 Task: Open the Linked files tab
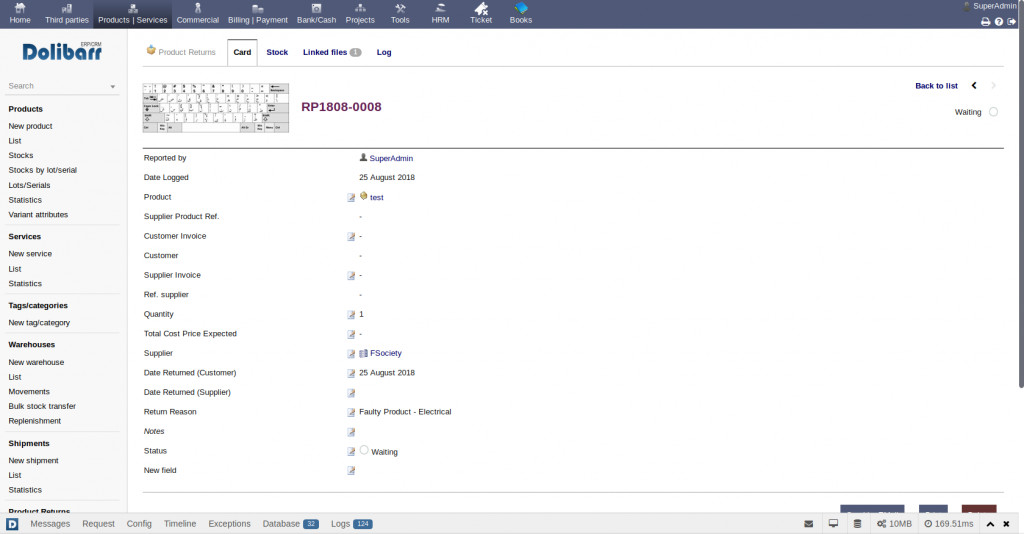click(x=332, y=52)
